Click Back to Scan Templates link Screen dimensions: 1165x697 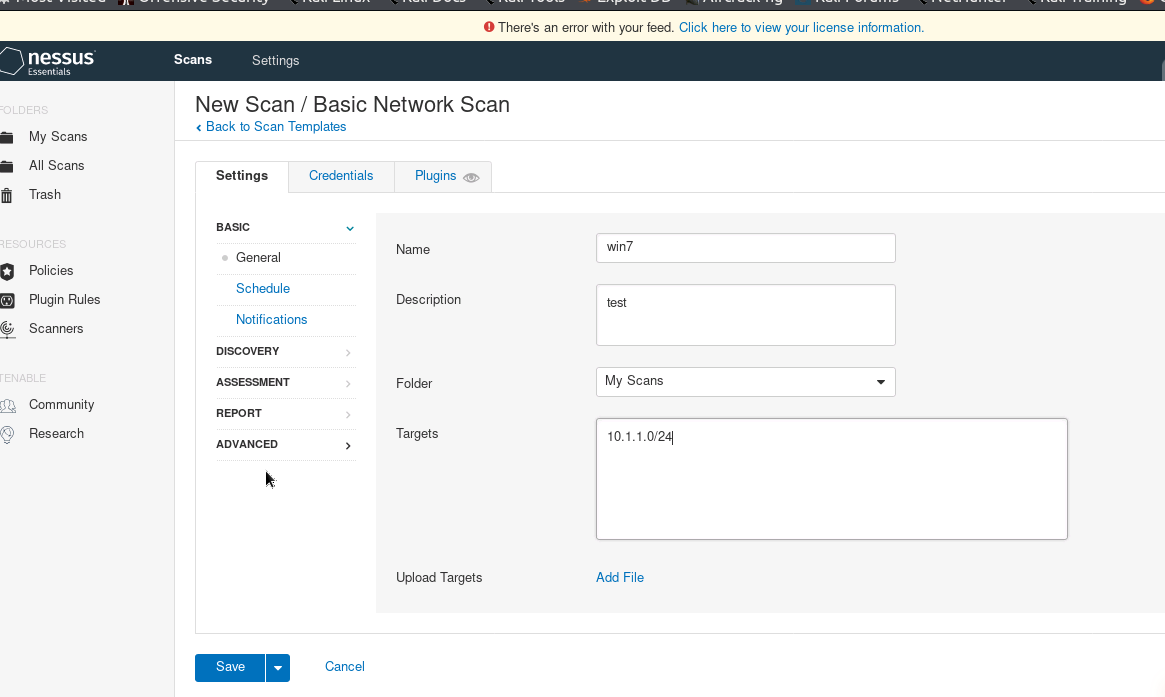coord(270,127)
